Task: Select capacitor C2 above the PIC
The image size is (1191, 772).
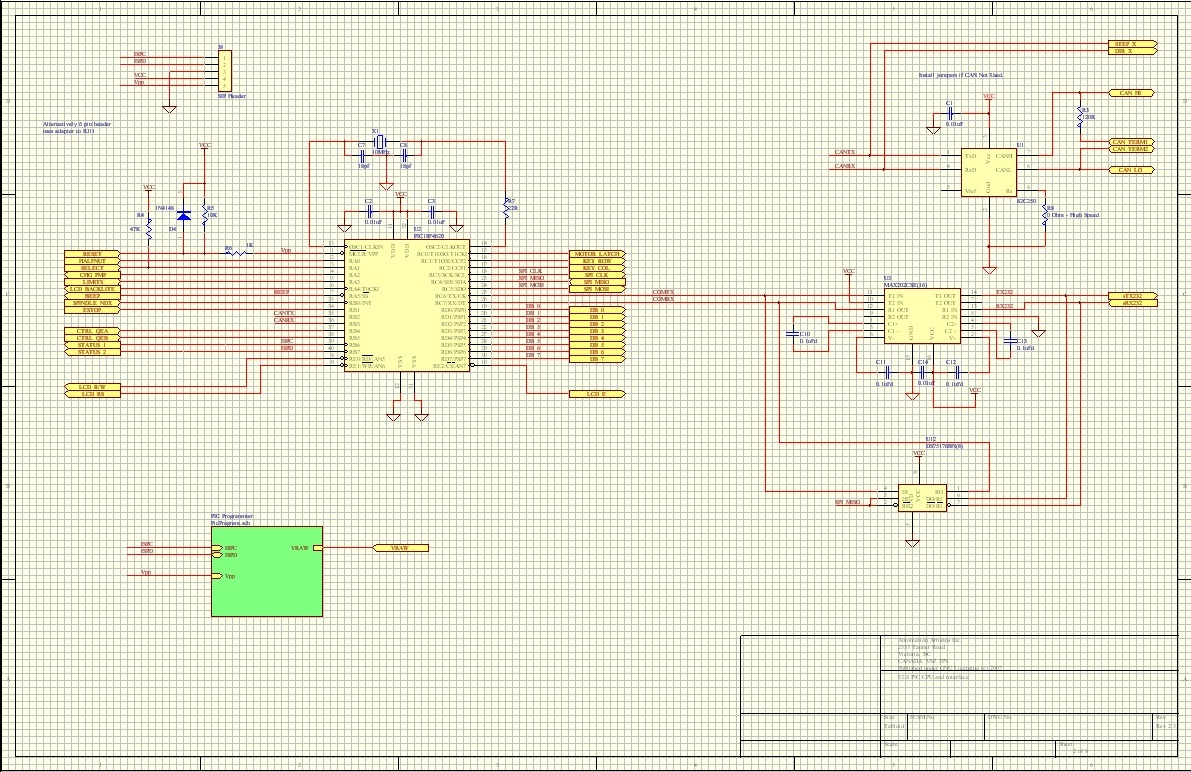Action: point(368,212)
